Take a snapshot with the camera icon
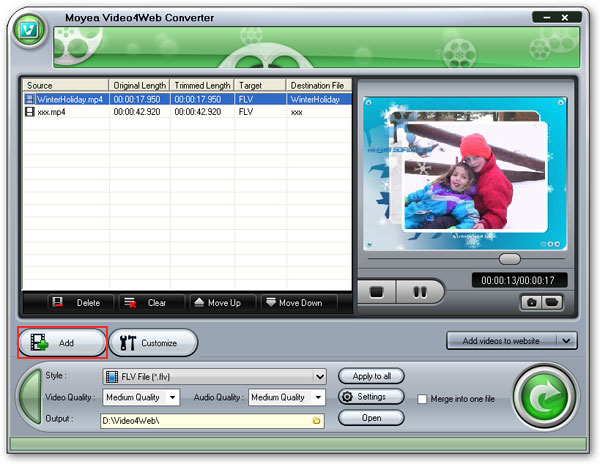600x464 pixels. pos(532,303)
